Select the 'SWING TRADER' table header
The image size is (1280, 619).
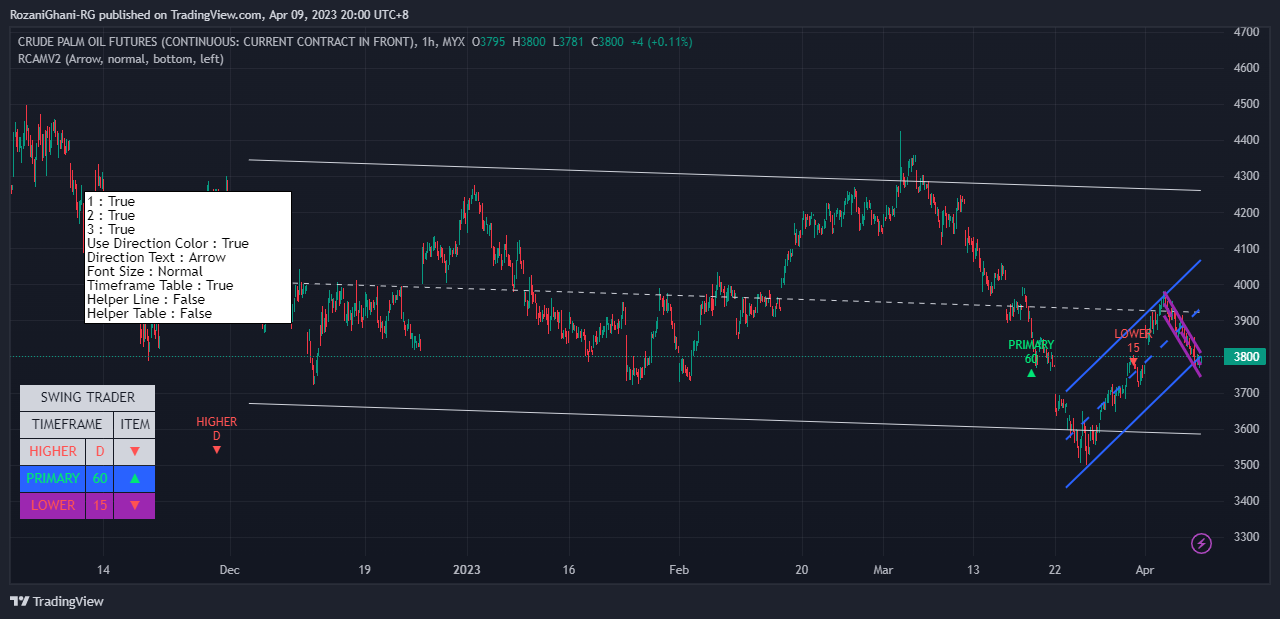pyautogui.click(x=88, y=397)
